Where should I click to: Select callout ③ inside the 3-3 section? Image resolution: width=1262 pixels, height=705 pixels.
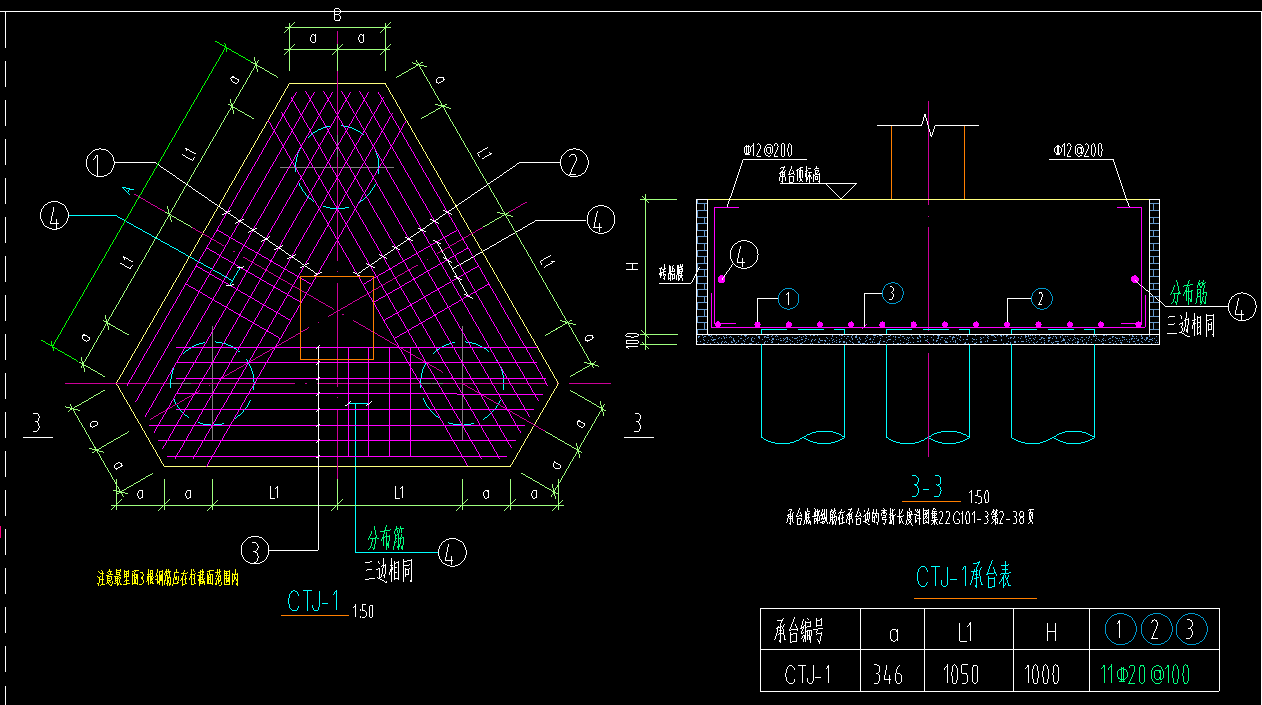[893, 293]
